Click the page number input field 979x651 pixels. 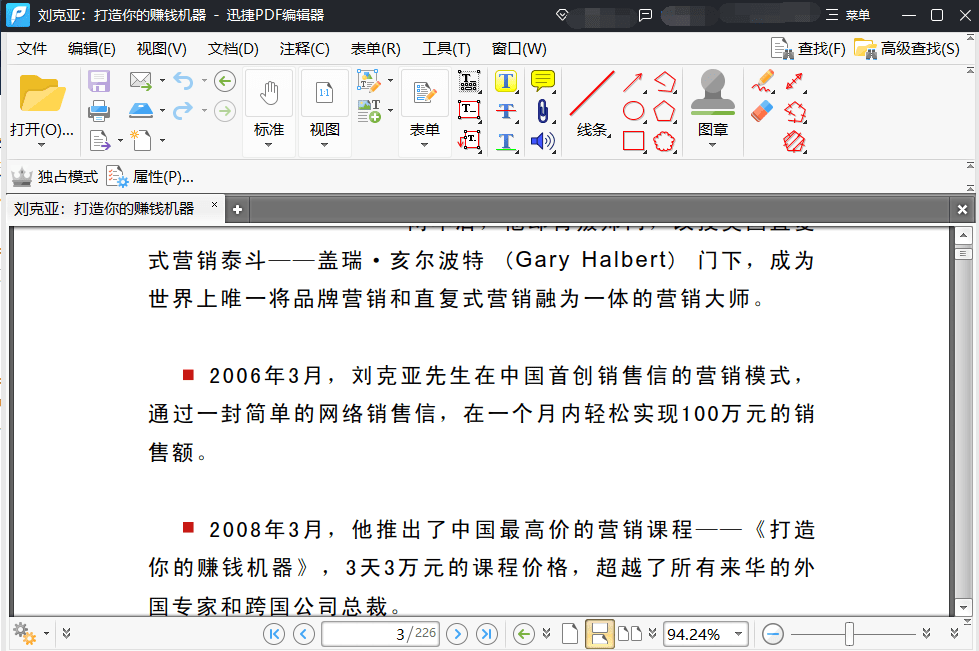pyautogui.click(x=381, y=634)
